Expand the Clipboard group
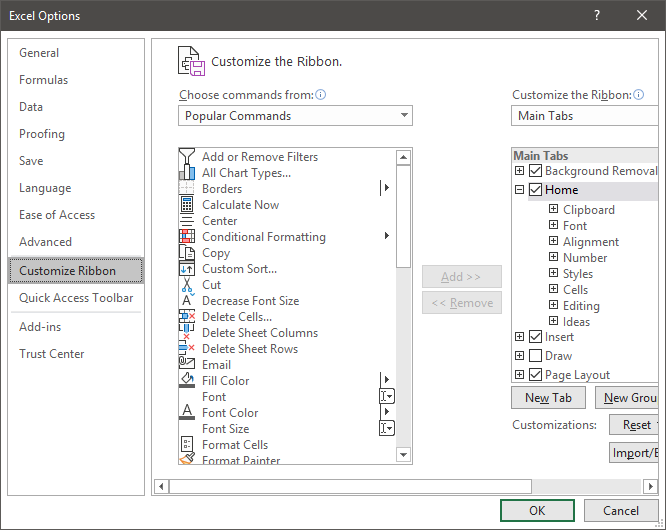This screenshot has height=530, width=666. point(553,209)
